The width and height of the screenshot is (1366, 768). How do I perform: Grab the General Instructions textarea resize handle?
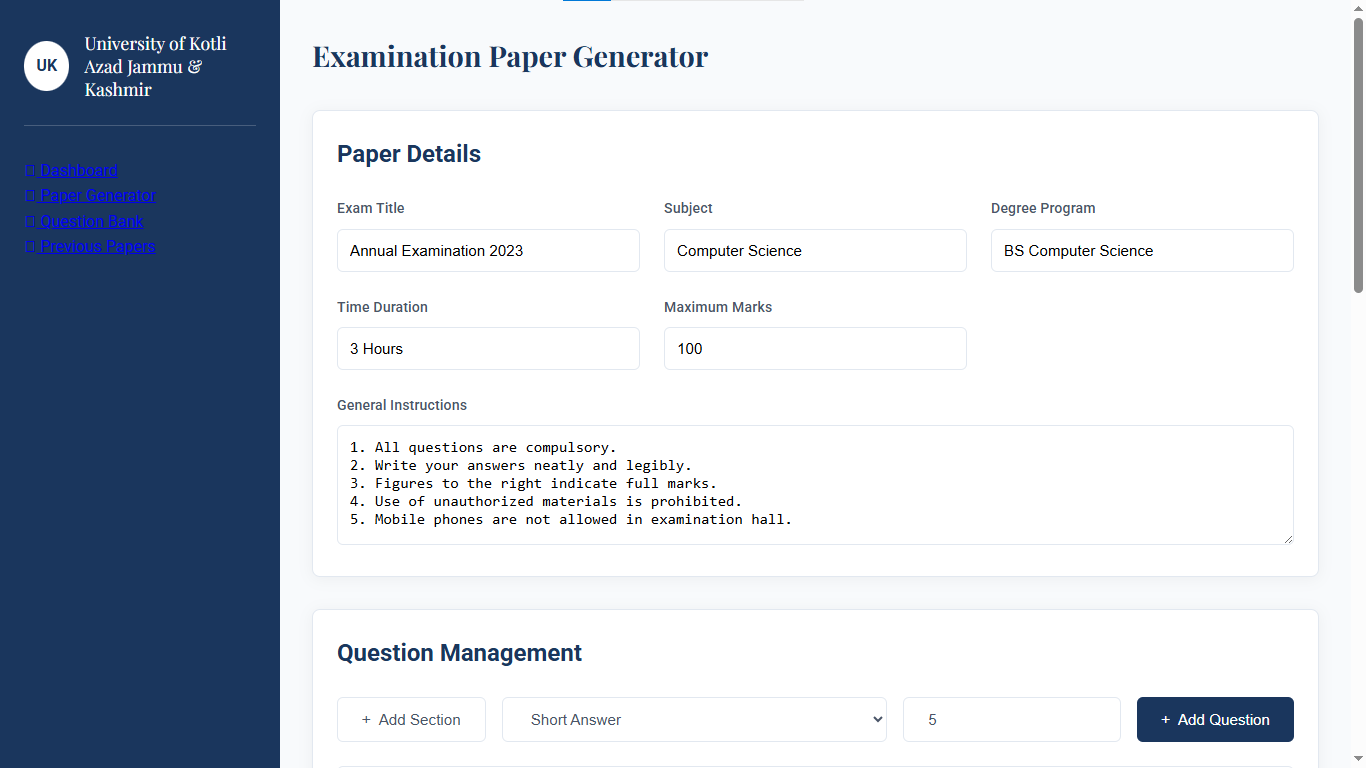click(1287, 538)
